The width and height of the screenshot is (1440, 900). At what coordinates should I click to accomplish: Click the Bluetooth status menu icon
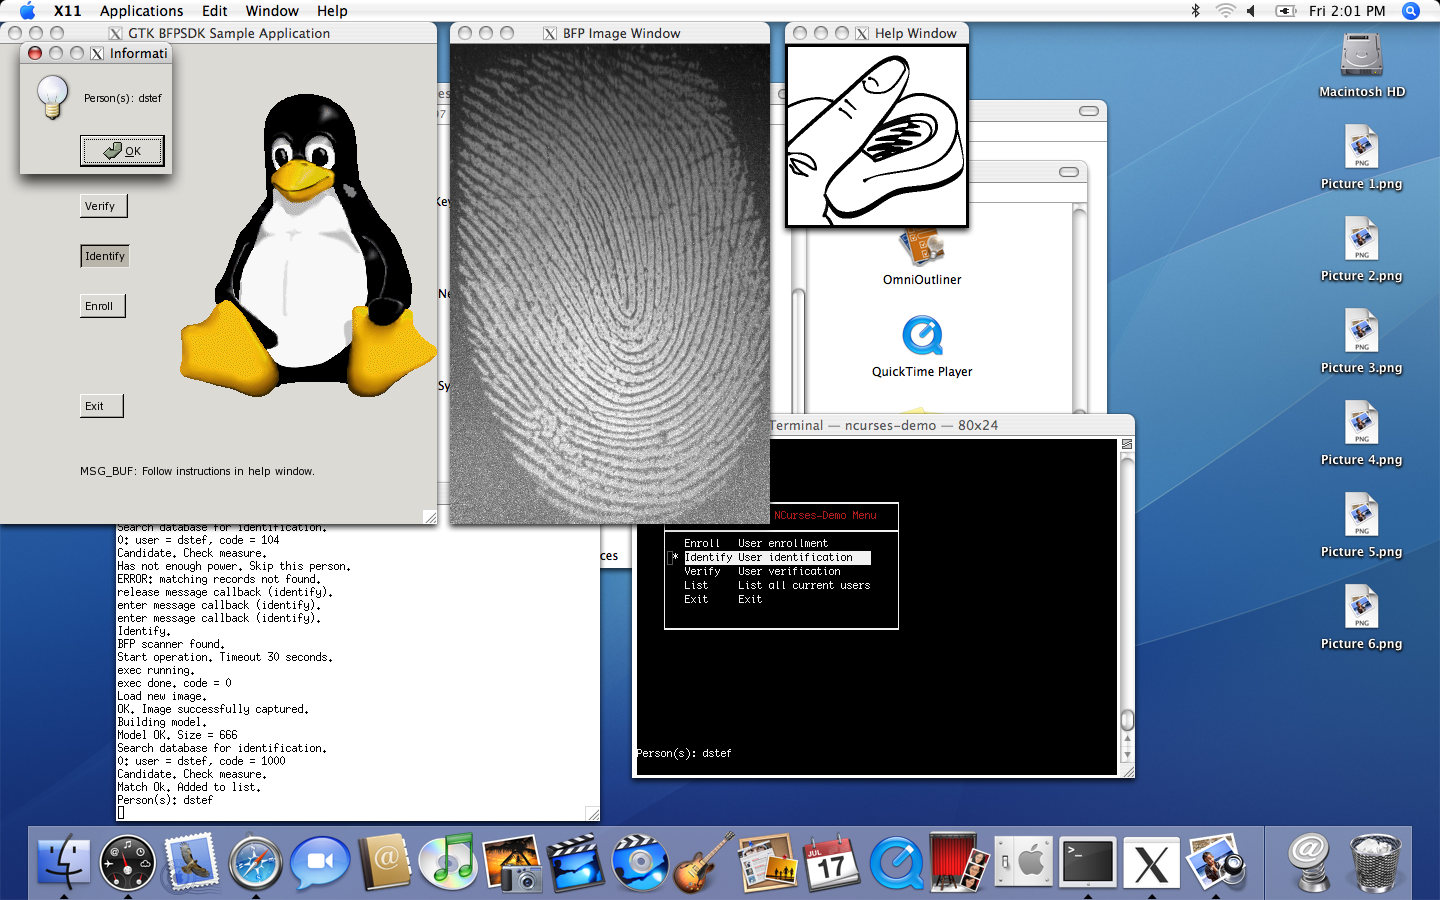1195,11
